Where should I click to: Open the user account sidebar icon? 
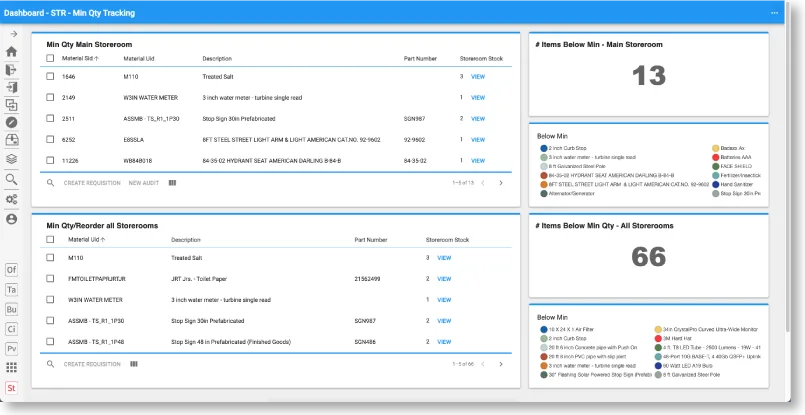tap(11, 219)
